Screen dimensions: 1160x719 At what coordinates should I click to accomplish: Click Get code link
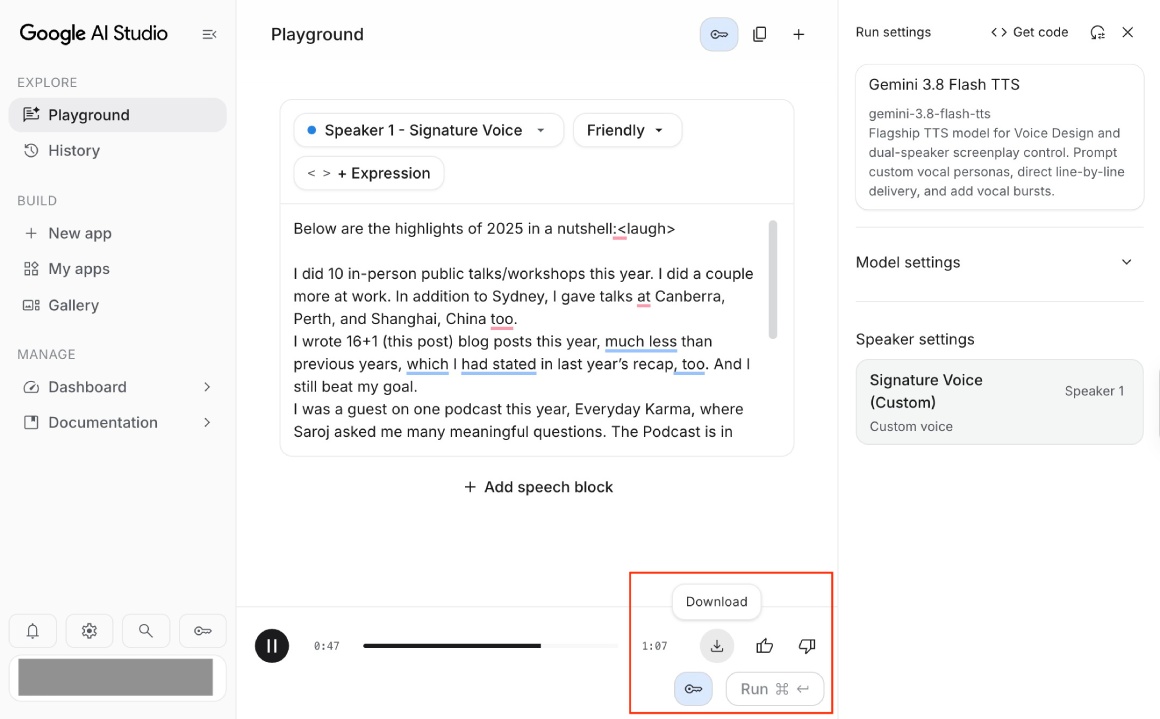pyautogui.click(x=1030, y=33)
